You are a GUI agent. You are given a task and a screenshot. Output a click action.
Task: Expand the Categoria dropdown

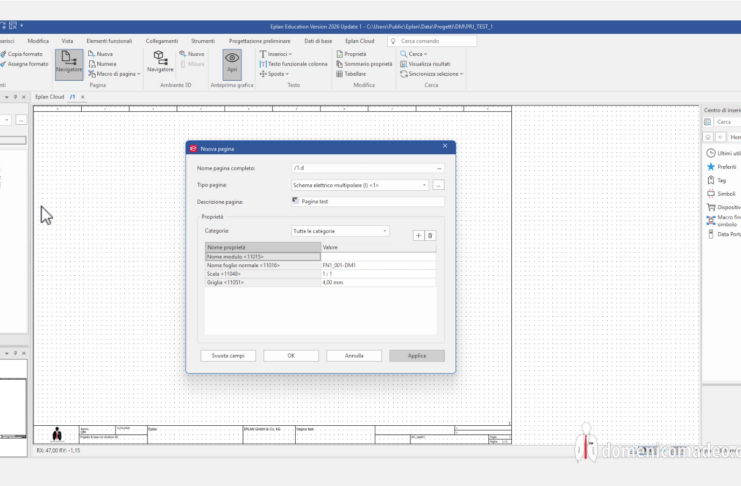coord(385,231)
